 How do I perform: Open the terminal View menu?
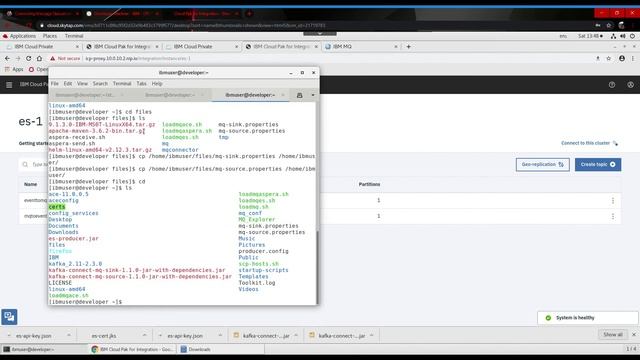tap(82, 84)
